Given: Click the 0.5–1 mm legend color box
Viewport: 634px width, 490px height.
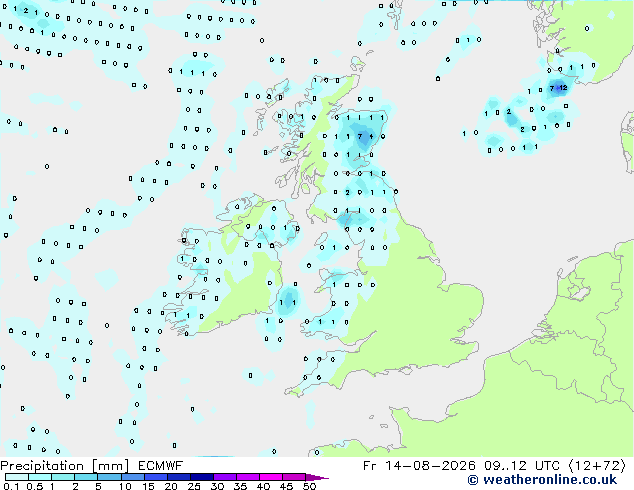Looking at the screenshot, I should 40,477.
